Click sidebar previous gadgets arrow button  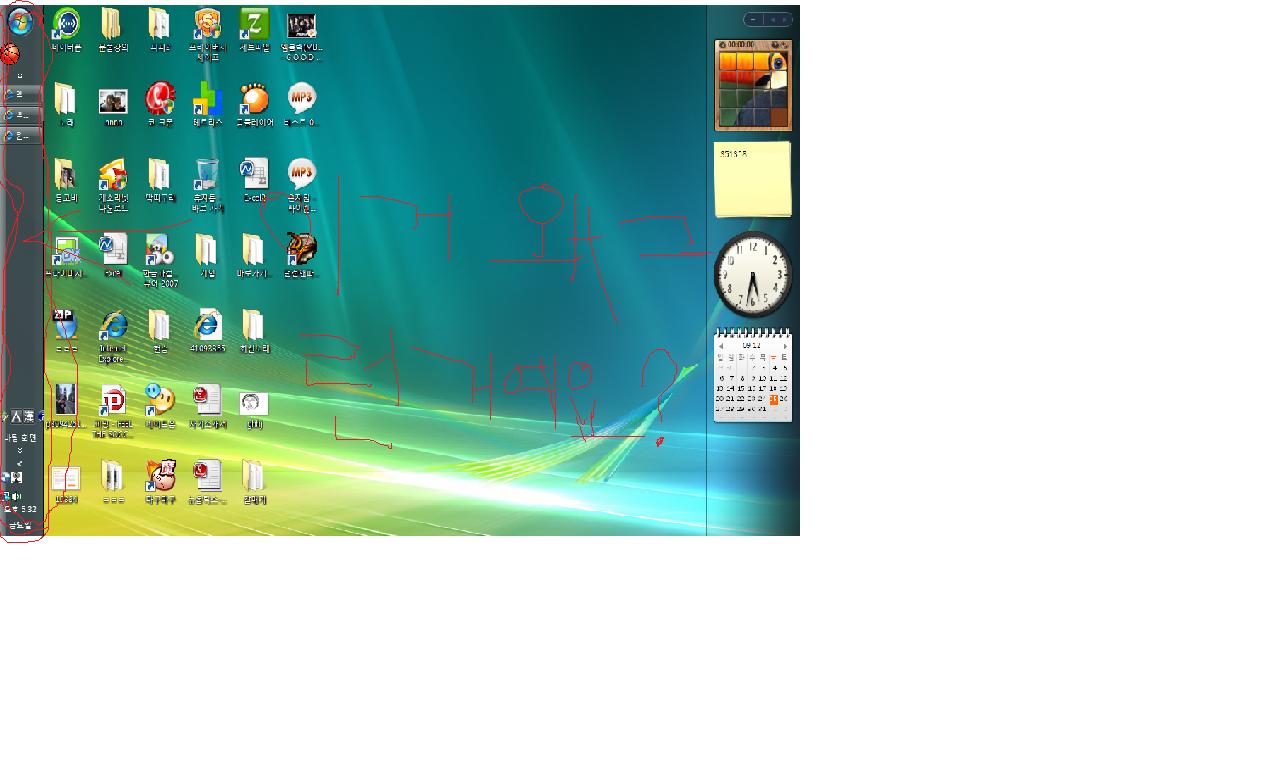pos(772,19)
